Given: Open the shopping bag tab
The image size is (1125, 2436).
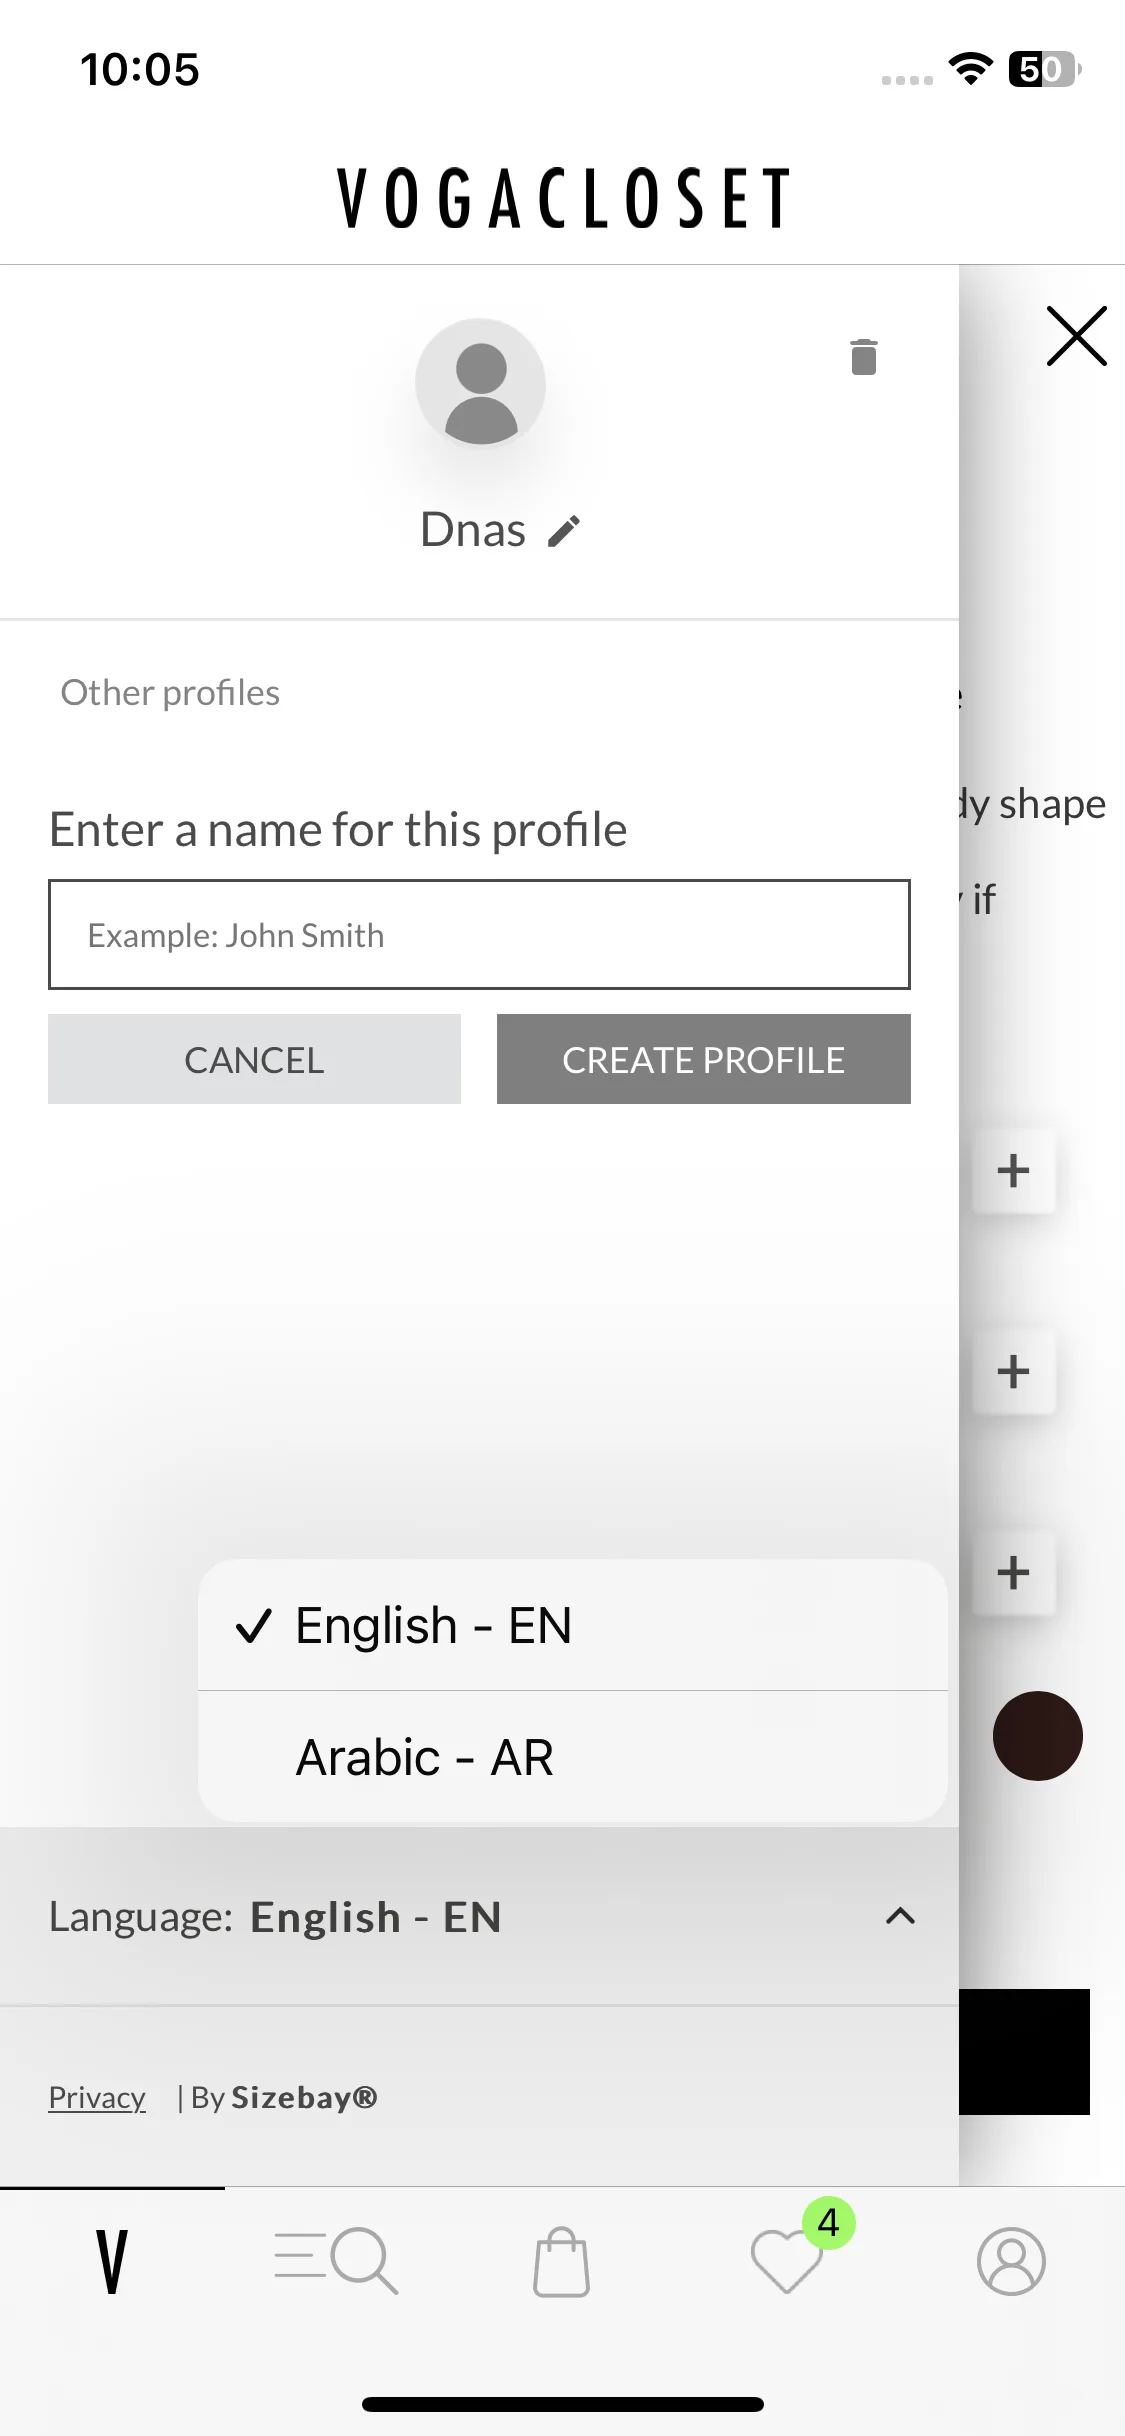Looking at the screenshot, I should (x=562, y=2261).
